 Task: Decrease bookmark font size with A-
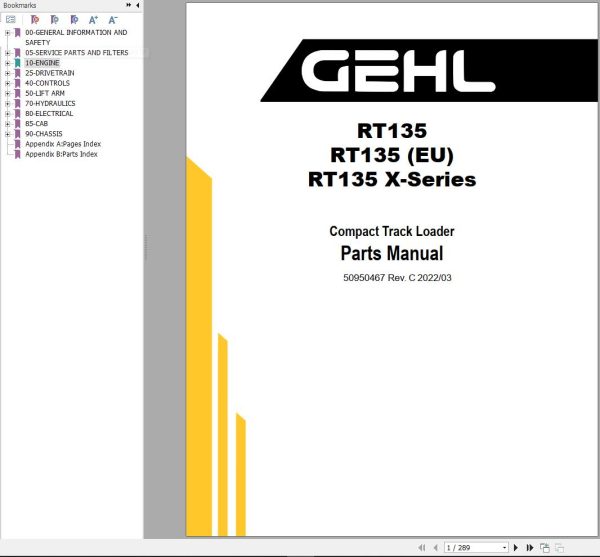pos(112,20)
